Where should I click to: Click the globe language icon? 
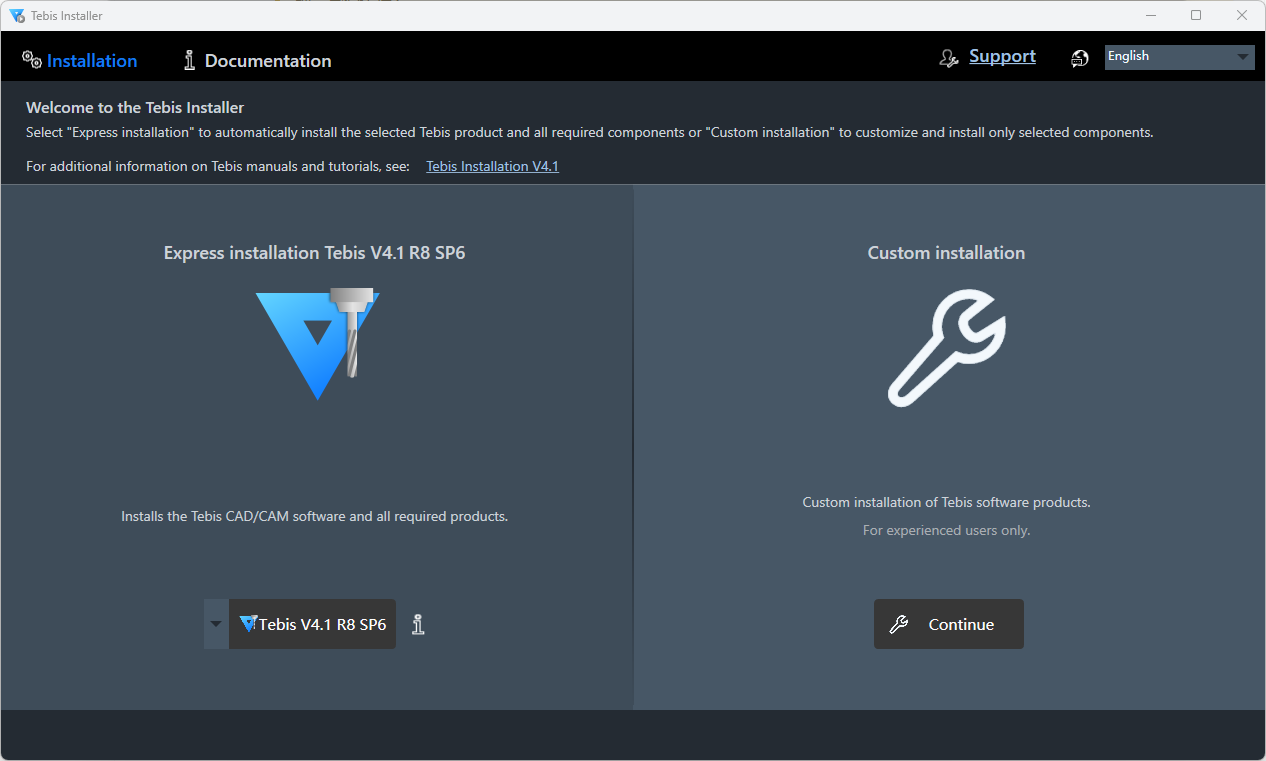(1080, 59)
